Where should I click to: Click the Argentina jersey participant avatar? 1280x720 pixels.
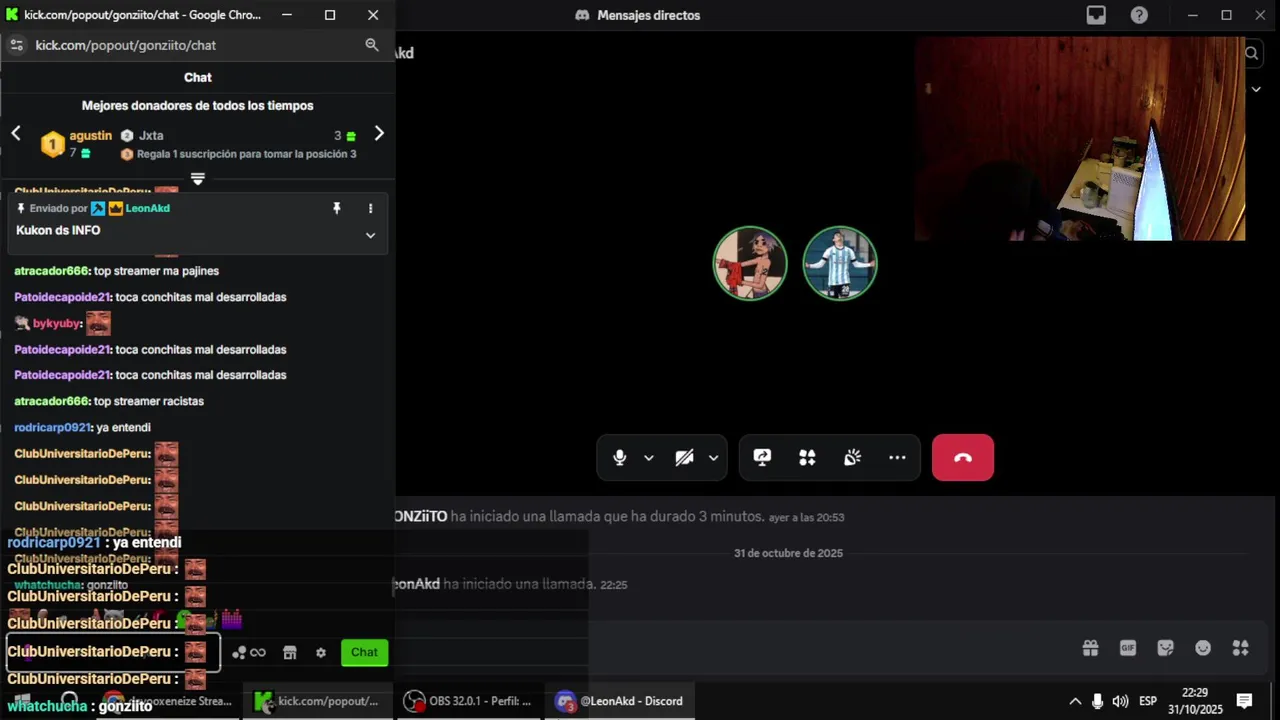click(840, 263)
